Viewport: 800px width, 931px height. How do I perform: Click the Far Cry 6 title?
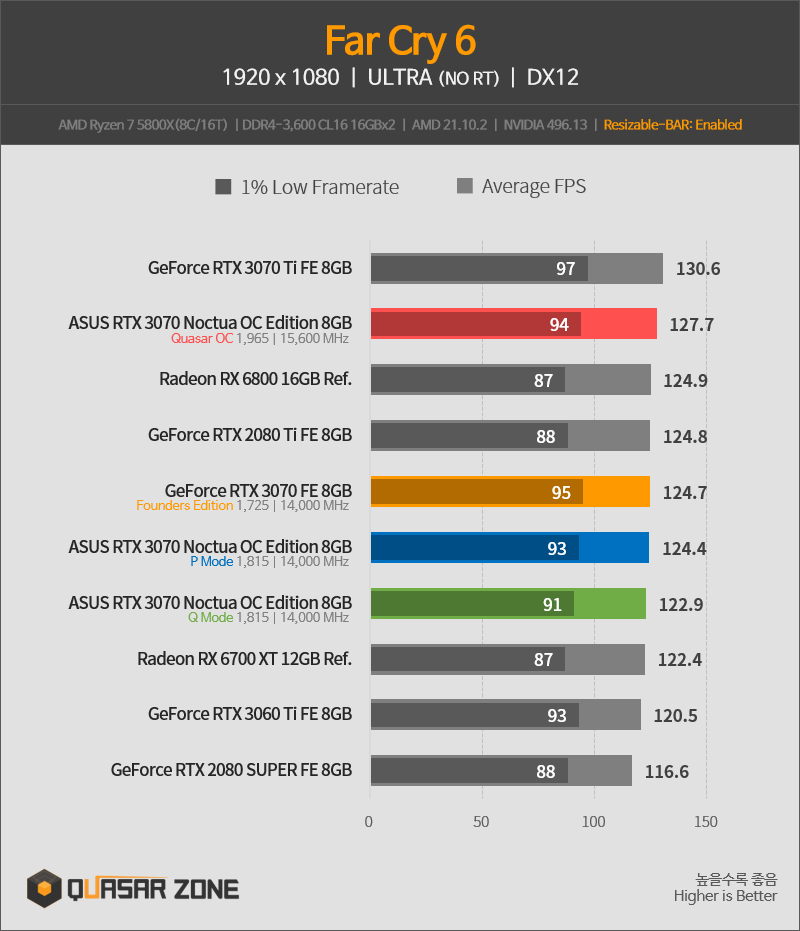[x=400, y=42]
